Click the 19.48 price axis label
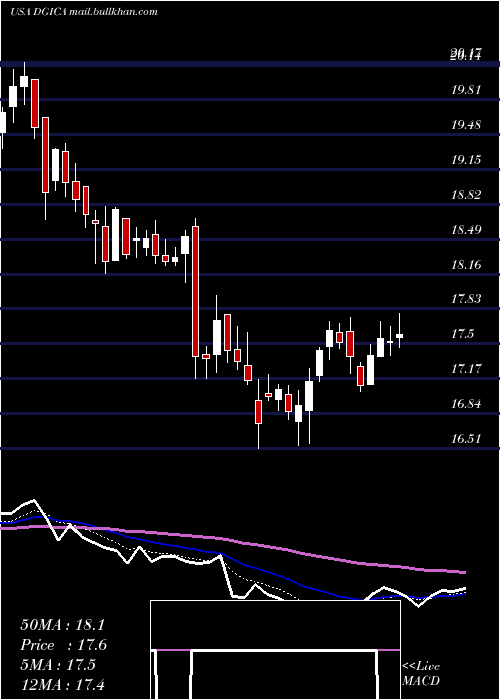Viewport: 500px width, 700px height. (x=466, y=125)
